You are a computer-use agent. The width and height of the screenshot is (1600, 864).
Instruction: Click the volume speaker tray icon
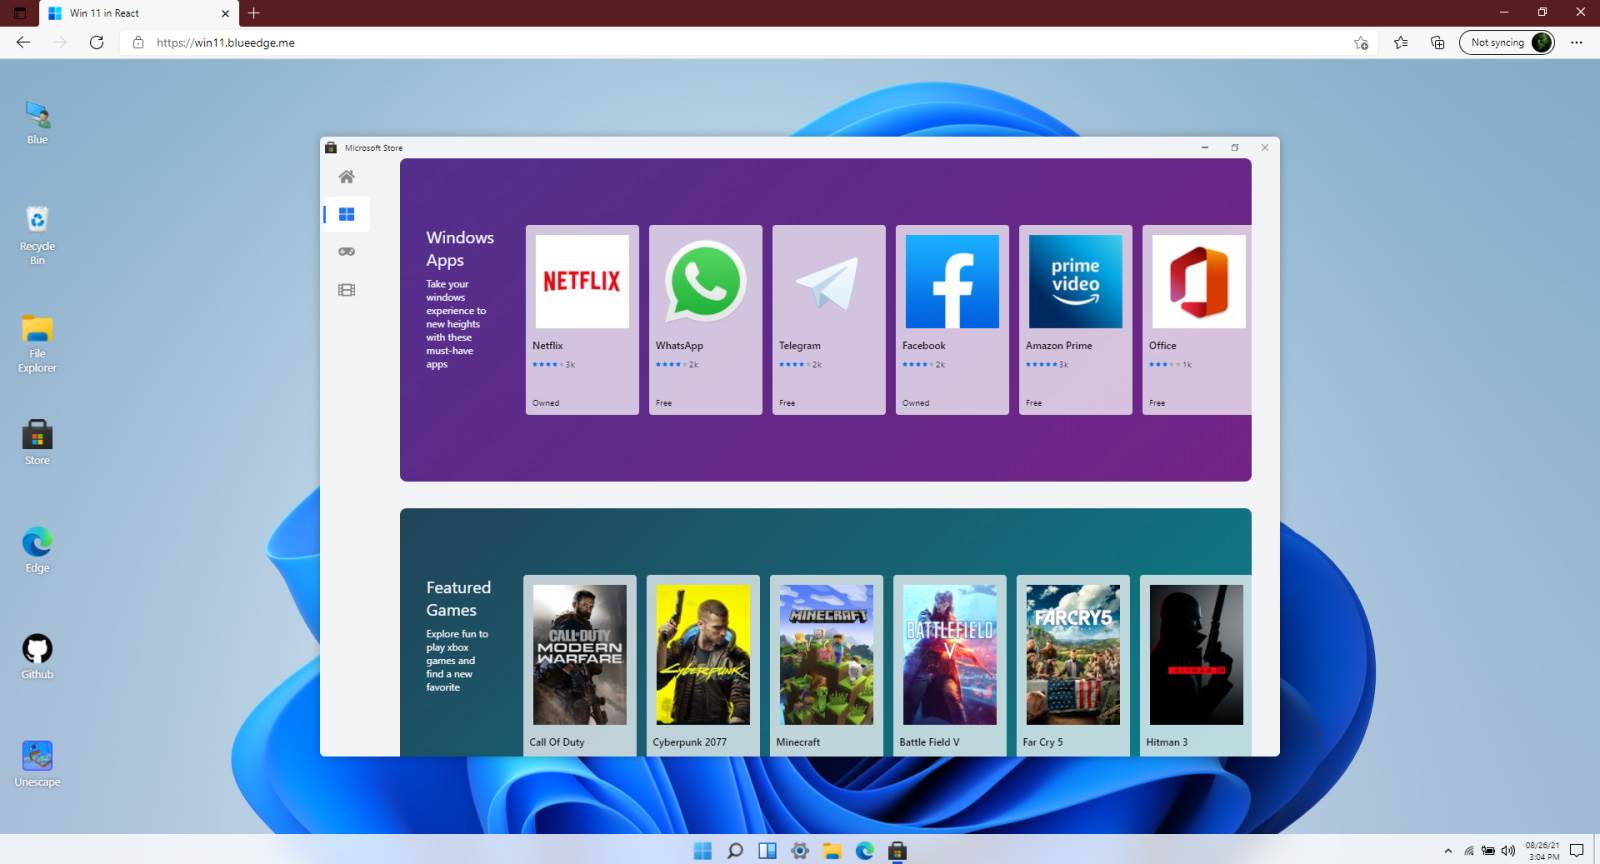point(1508,851)
